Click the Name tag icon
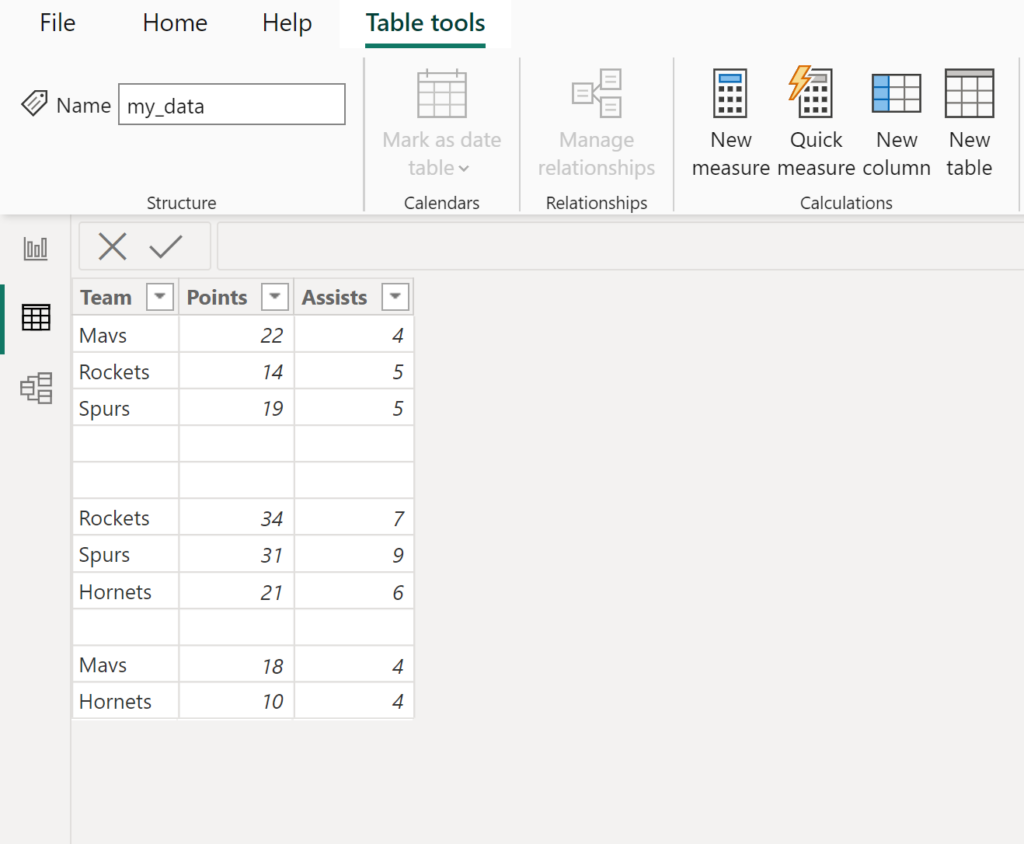Viewport: 1024px width, 844px height. (35, 104)
